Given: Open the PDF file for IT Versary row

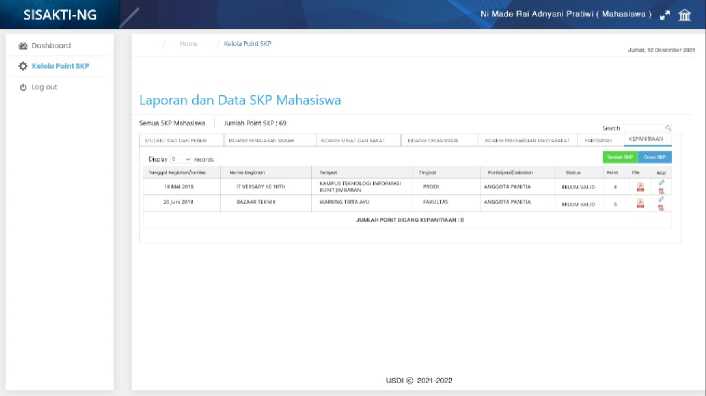Looking at the screenshot, I should (640, 187).
